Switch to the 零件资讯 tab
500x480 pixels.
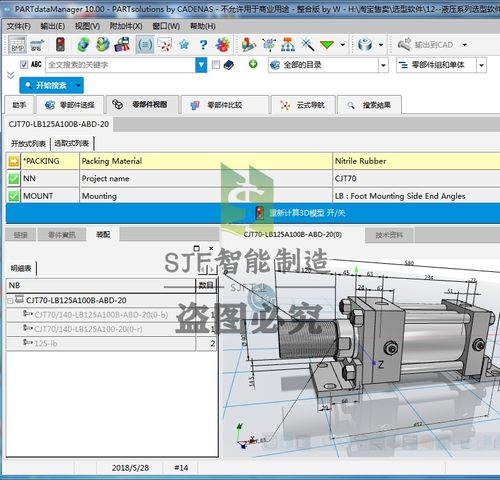[x=62, y=235]
